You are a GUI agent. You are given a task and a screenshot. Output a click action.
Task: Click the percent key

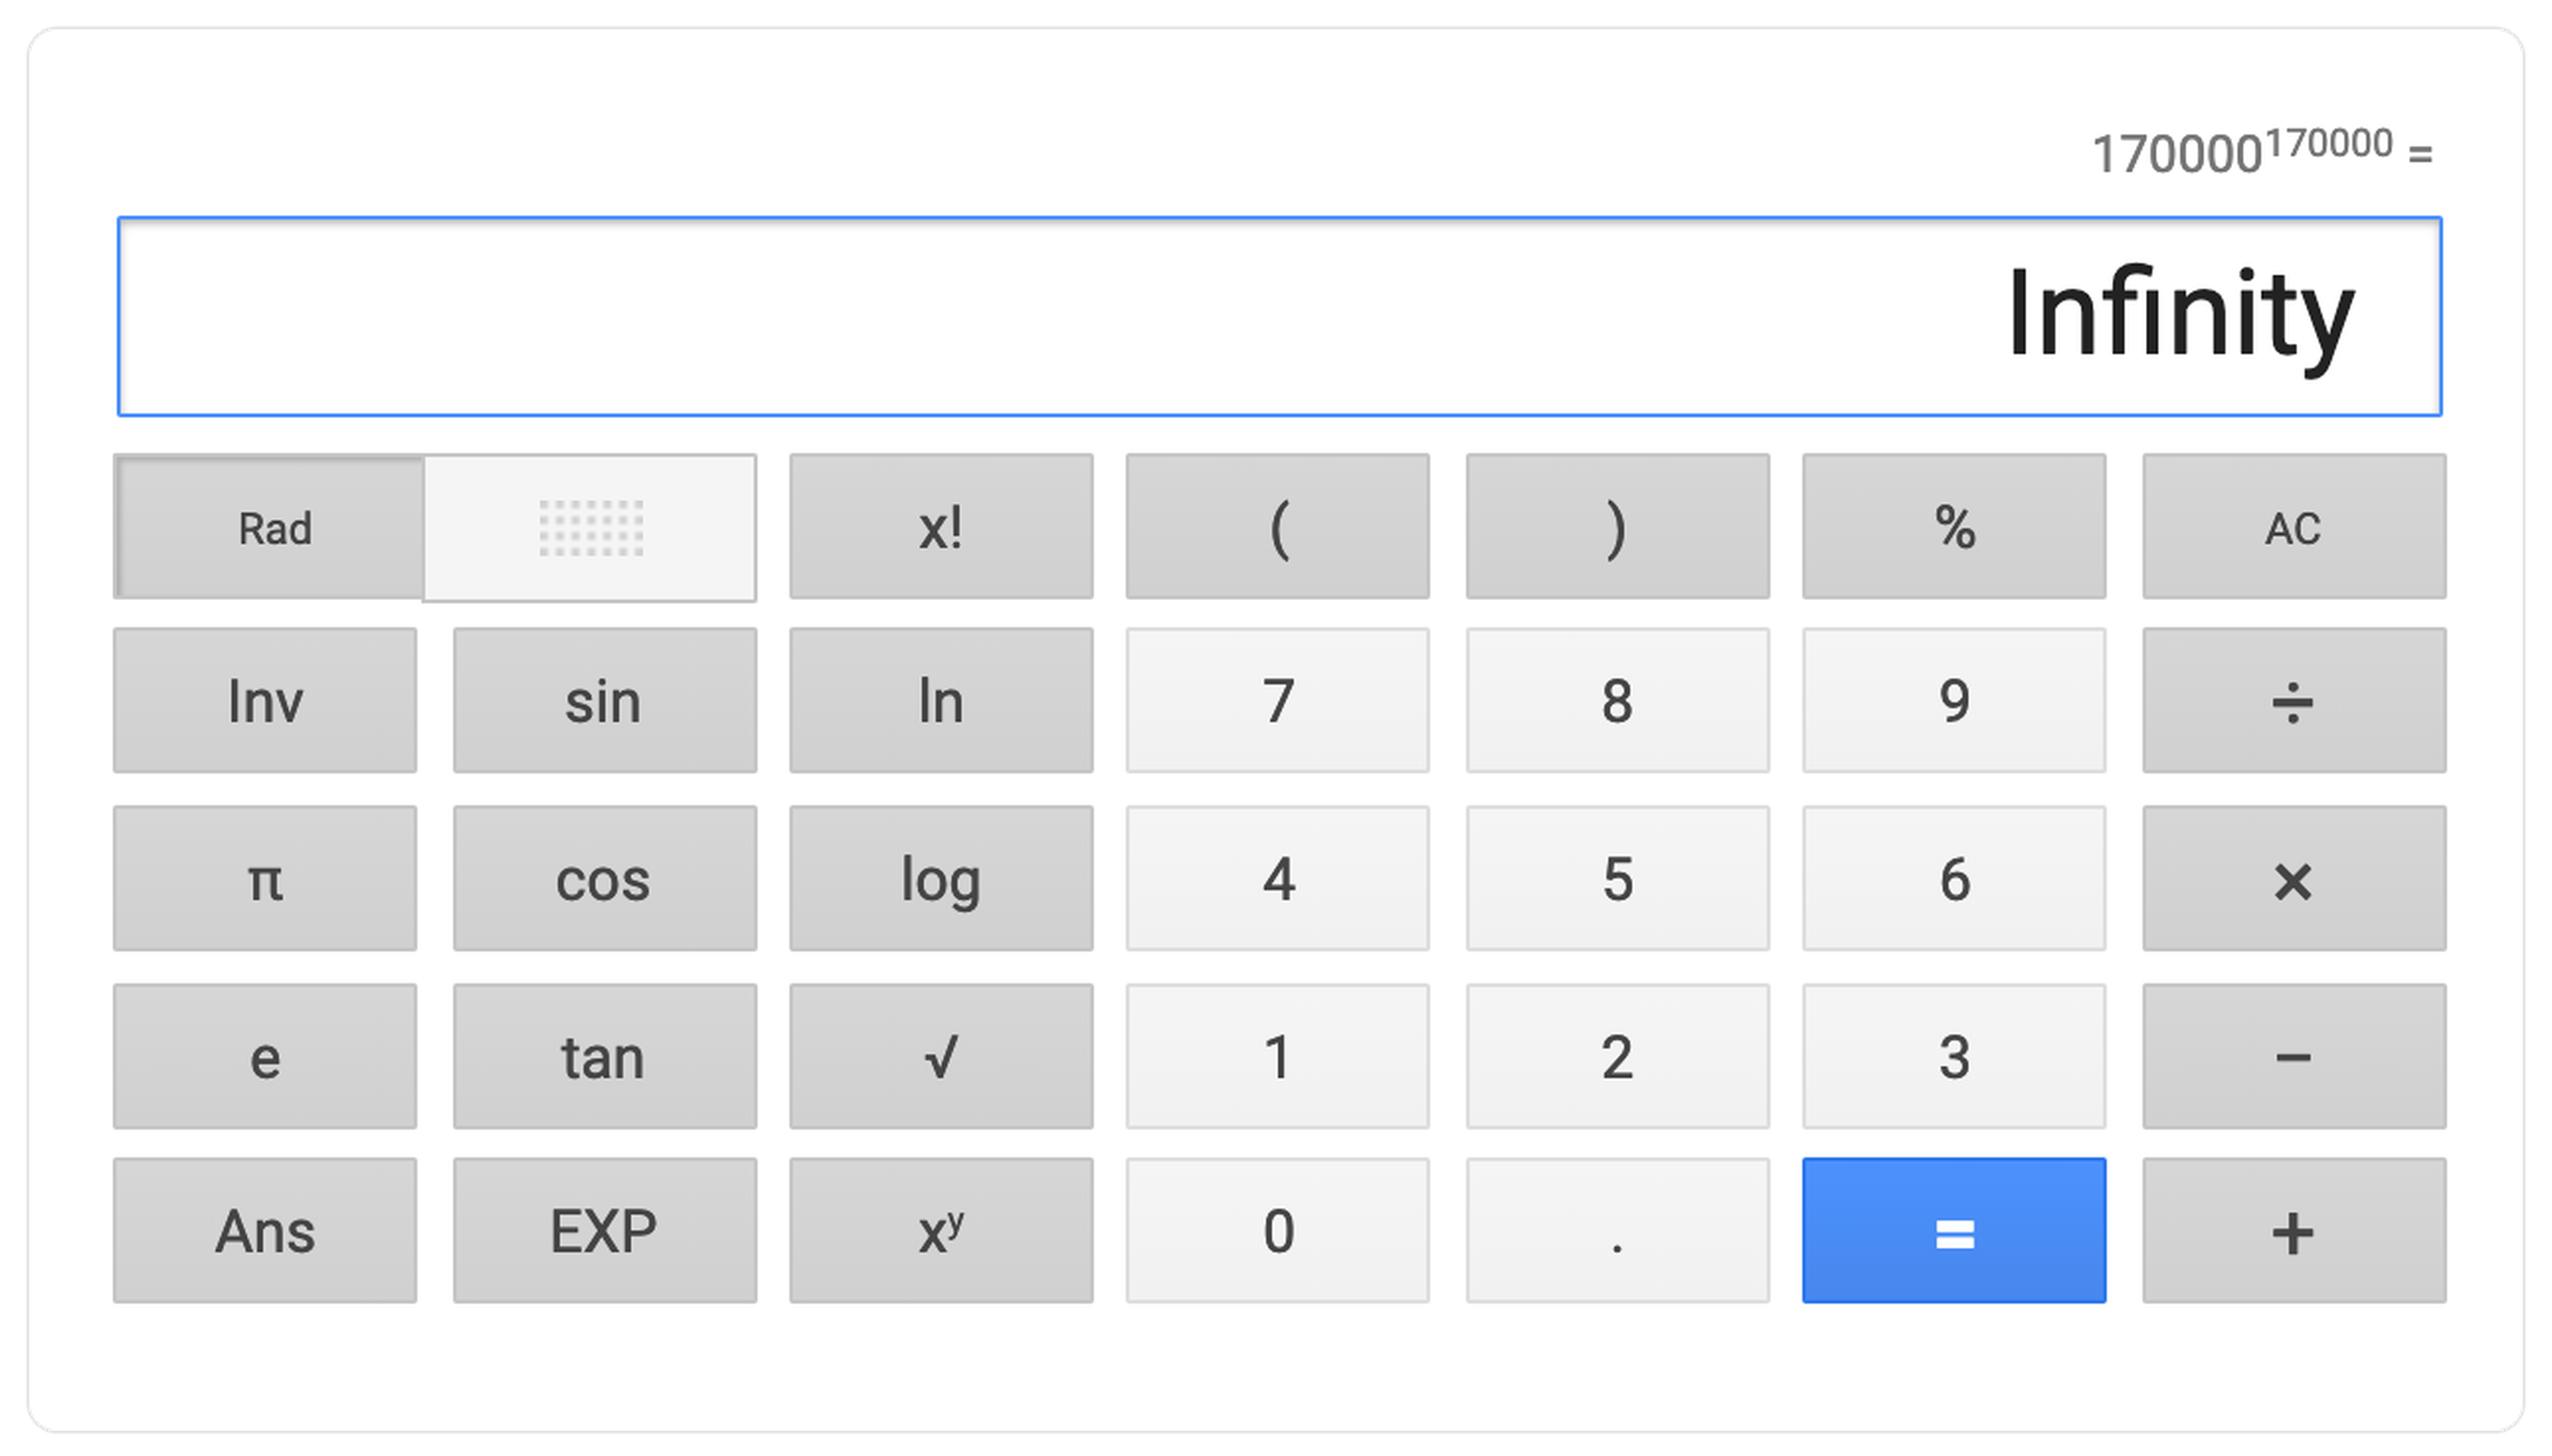pyautogui.click(x=1954, y=527)
